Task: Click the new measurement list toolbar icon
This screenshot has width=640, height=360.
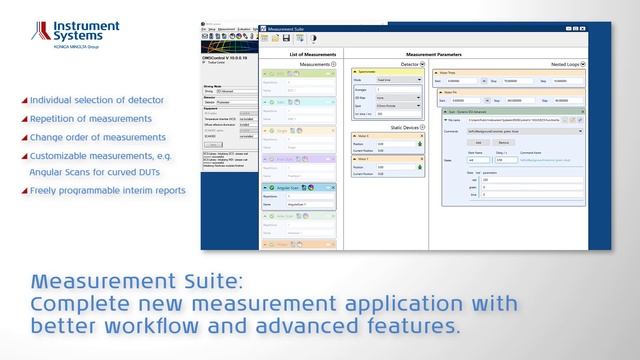Action: pos(265,38)
